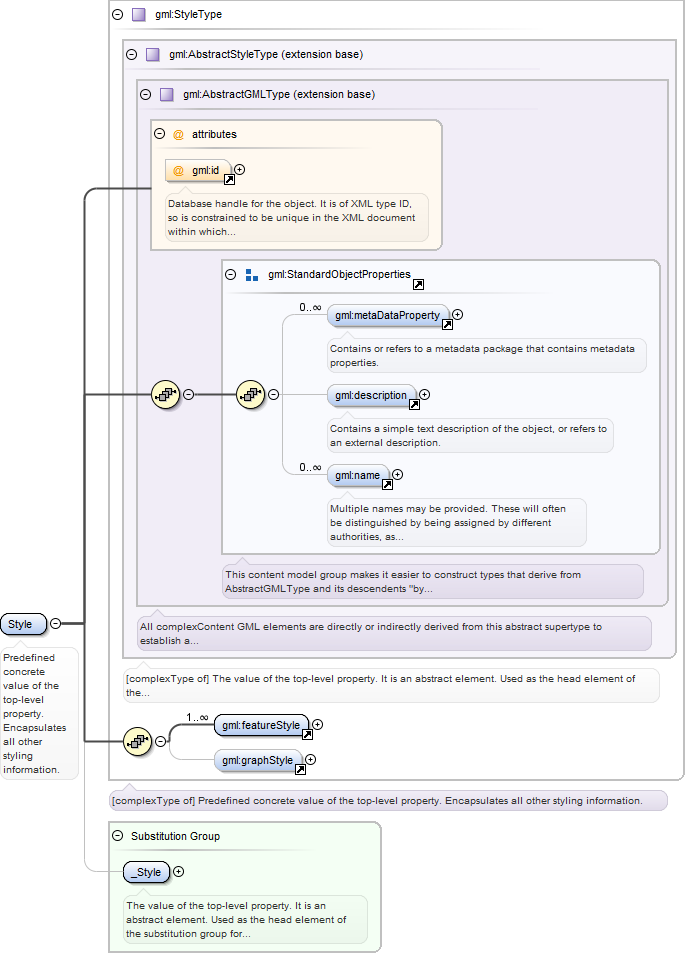Screen dimensions: 686x954
Task: Select the inner sequence compositor icon
Action: (x=251, y=395)
